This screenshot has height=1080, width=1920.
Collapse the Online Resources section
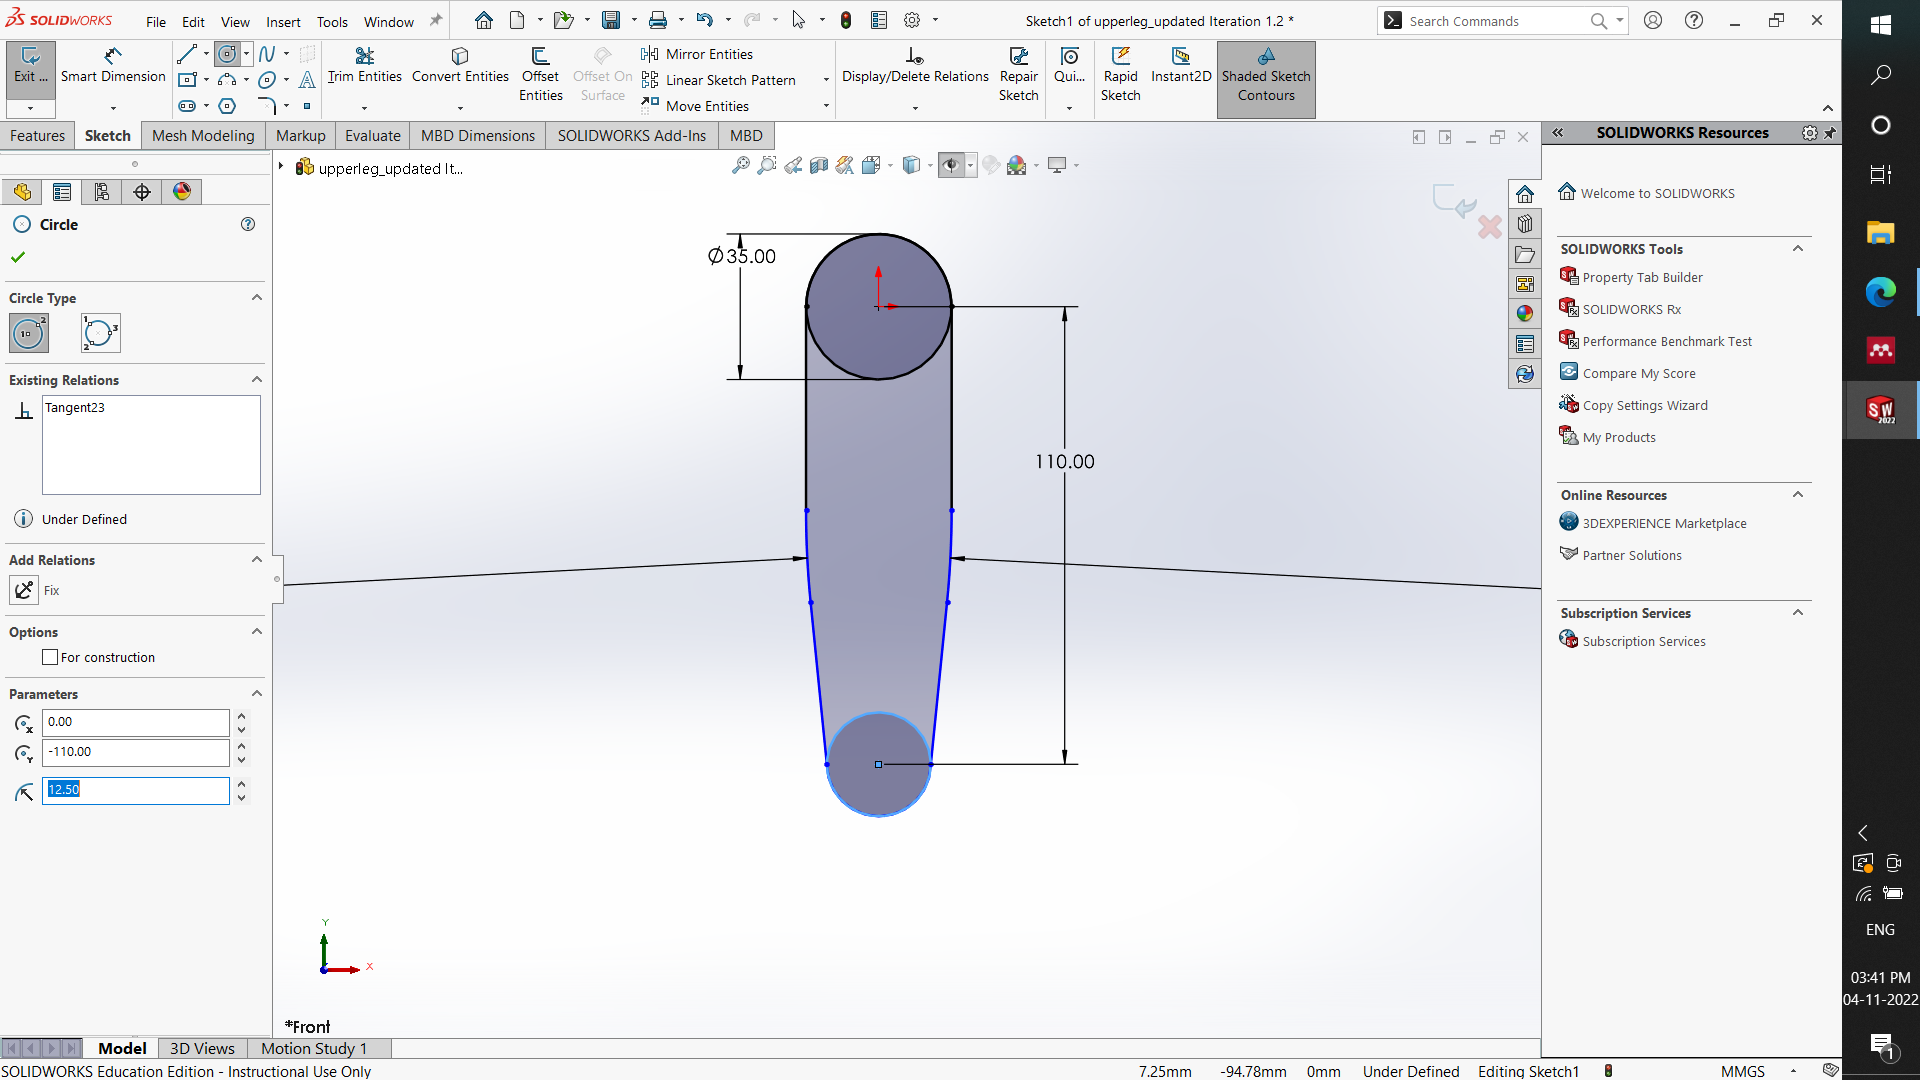[x=1797, y=494]
